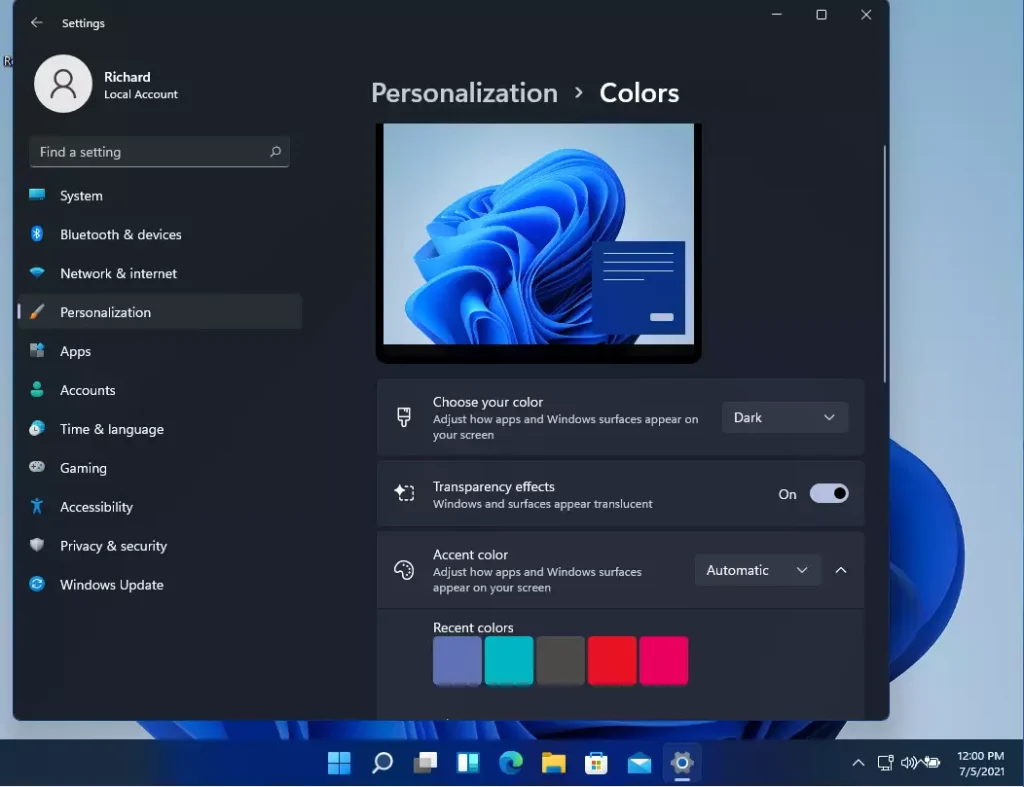Screen dimensions: 1024x787
Task: Collapse the Accent color section chevron
Action: click(x=841, y=570)
